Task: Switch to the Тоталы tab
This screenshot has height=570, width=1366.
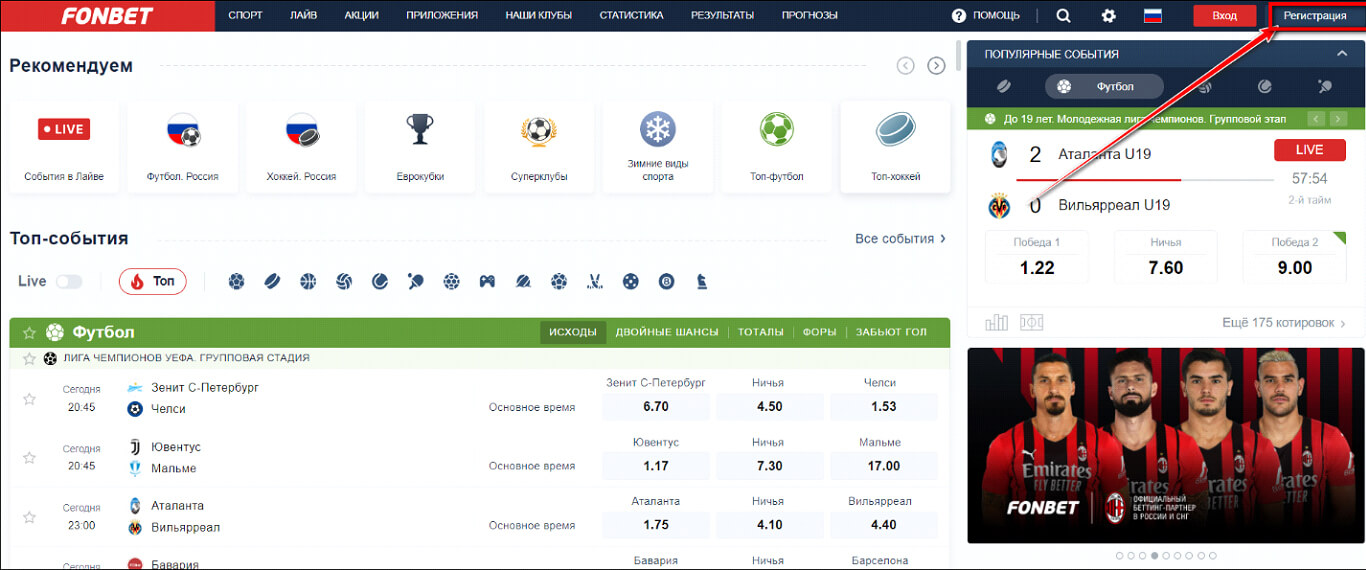Action: pyautogui.click(x=761, y=332)
